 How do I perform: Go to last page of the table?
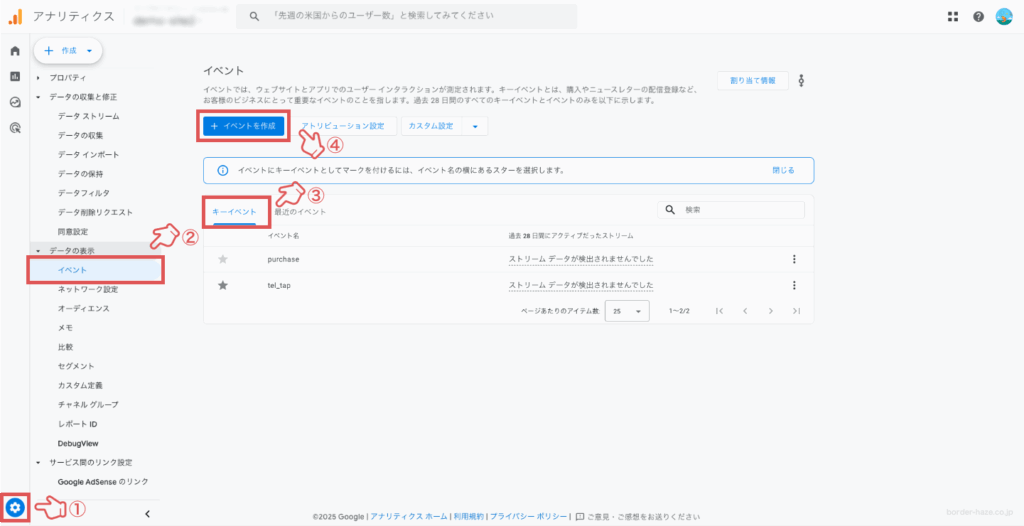(796, 311)
